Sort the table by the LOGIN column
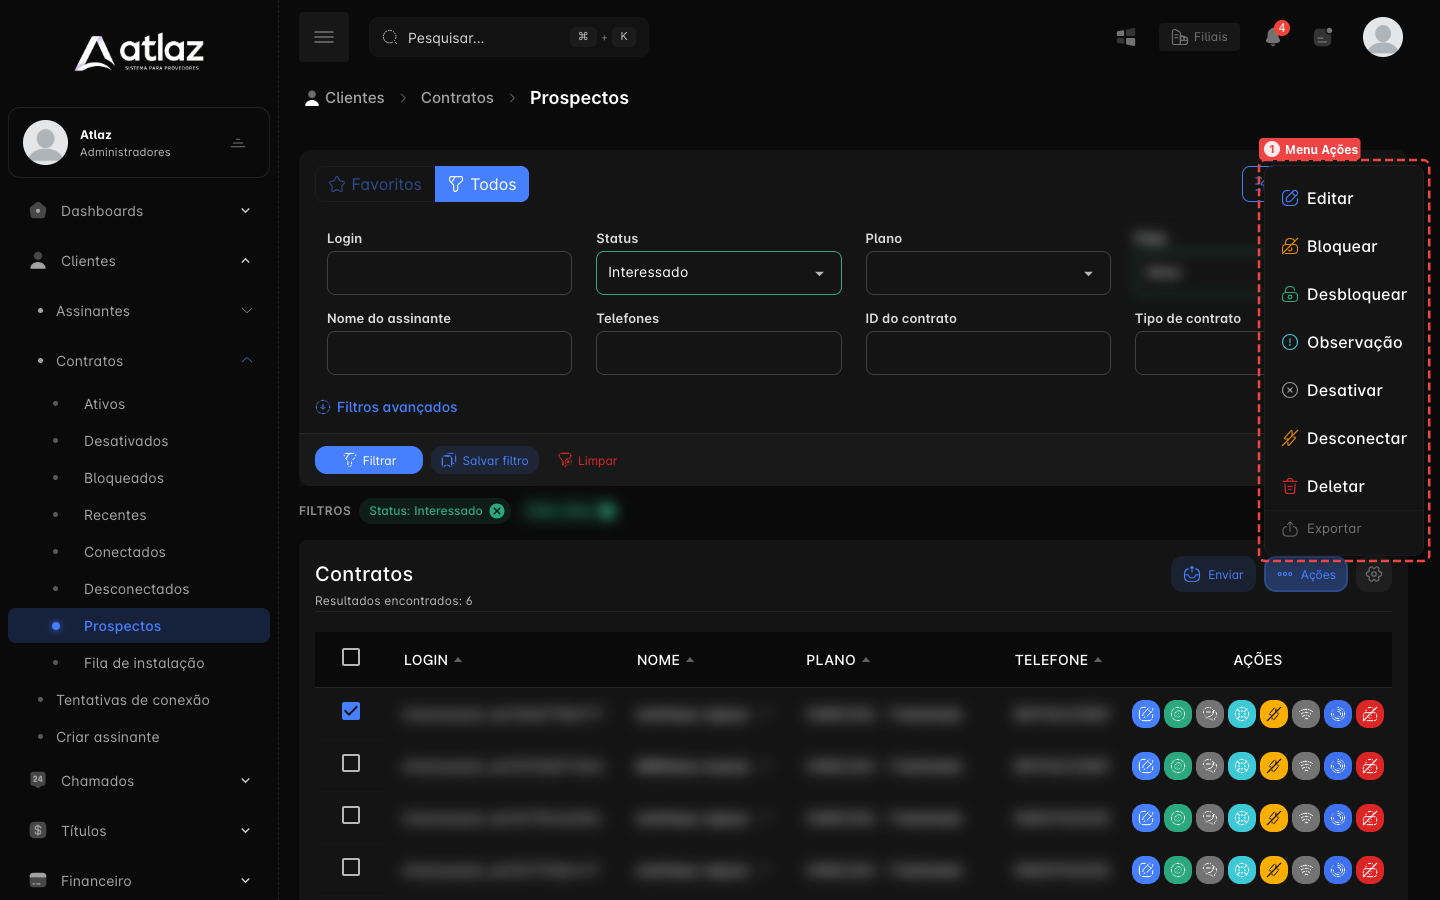Image resolution: width=1440 pixels, height=900 pixels. [x=433, y=660]
